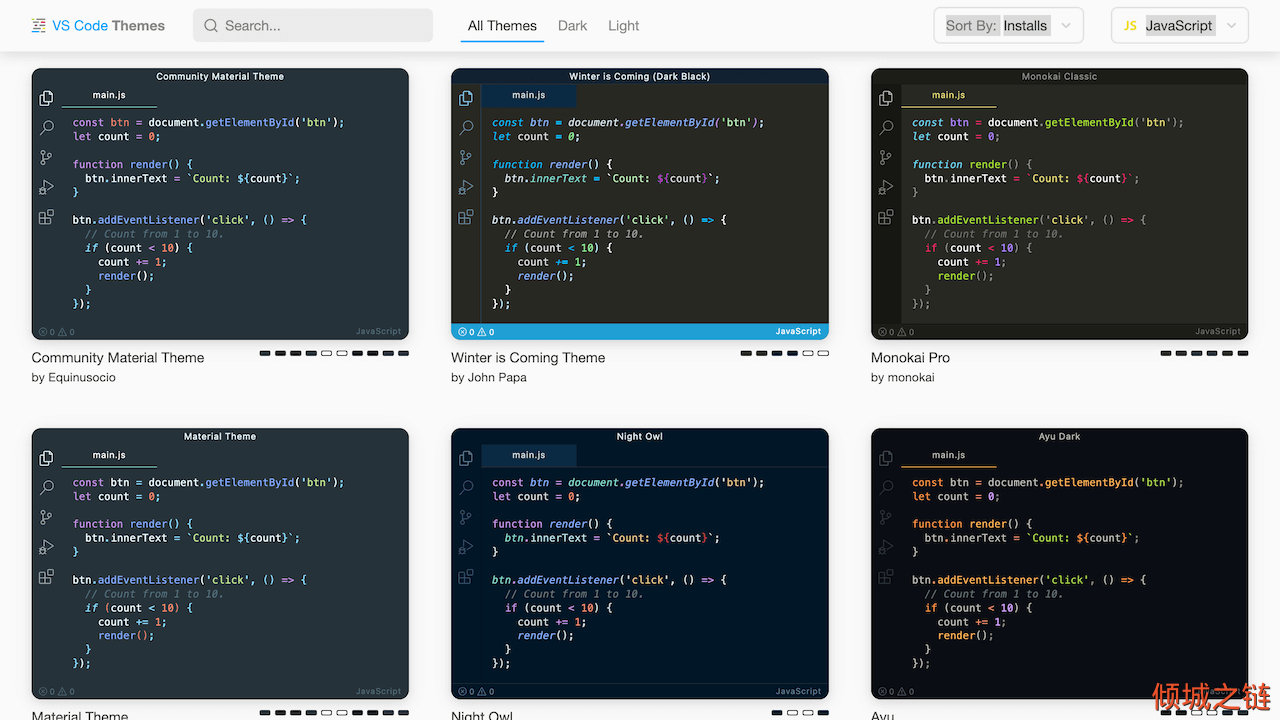Viewport: 1280px width, 720px height.
Task: Select last variant swatch under Community Material Theme
Action: click(x=403, y=353)
